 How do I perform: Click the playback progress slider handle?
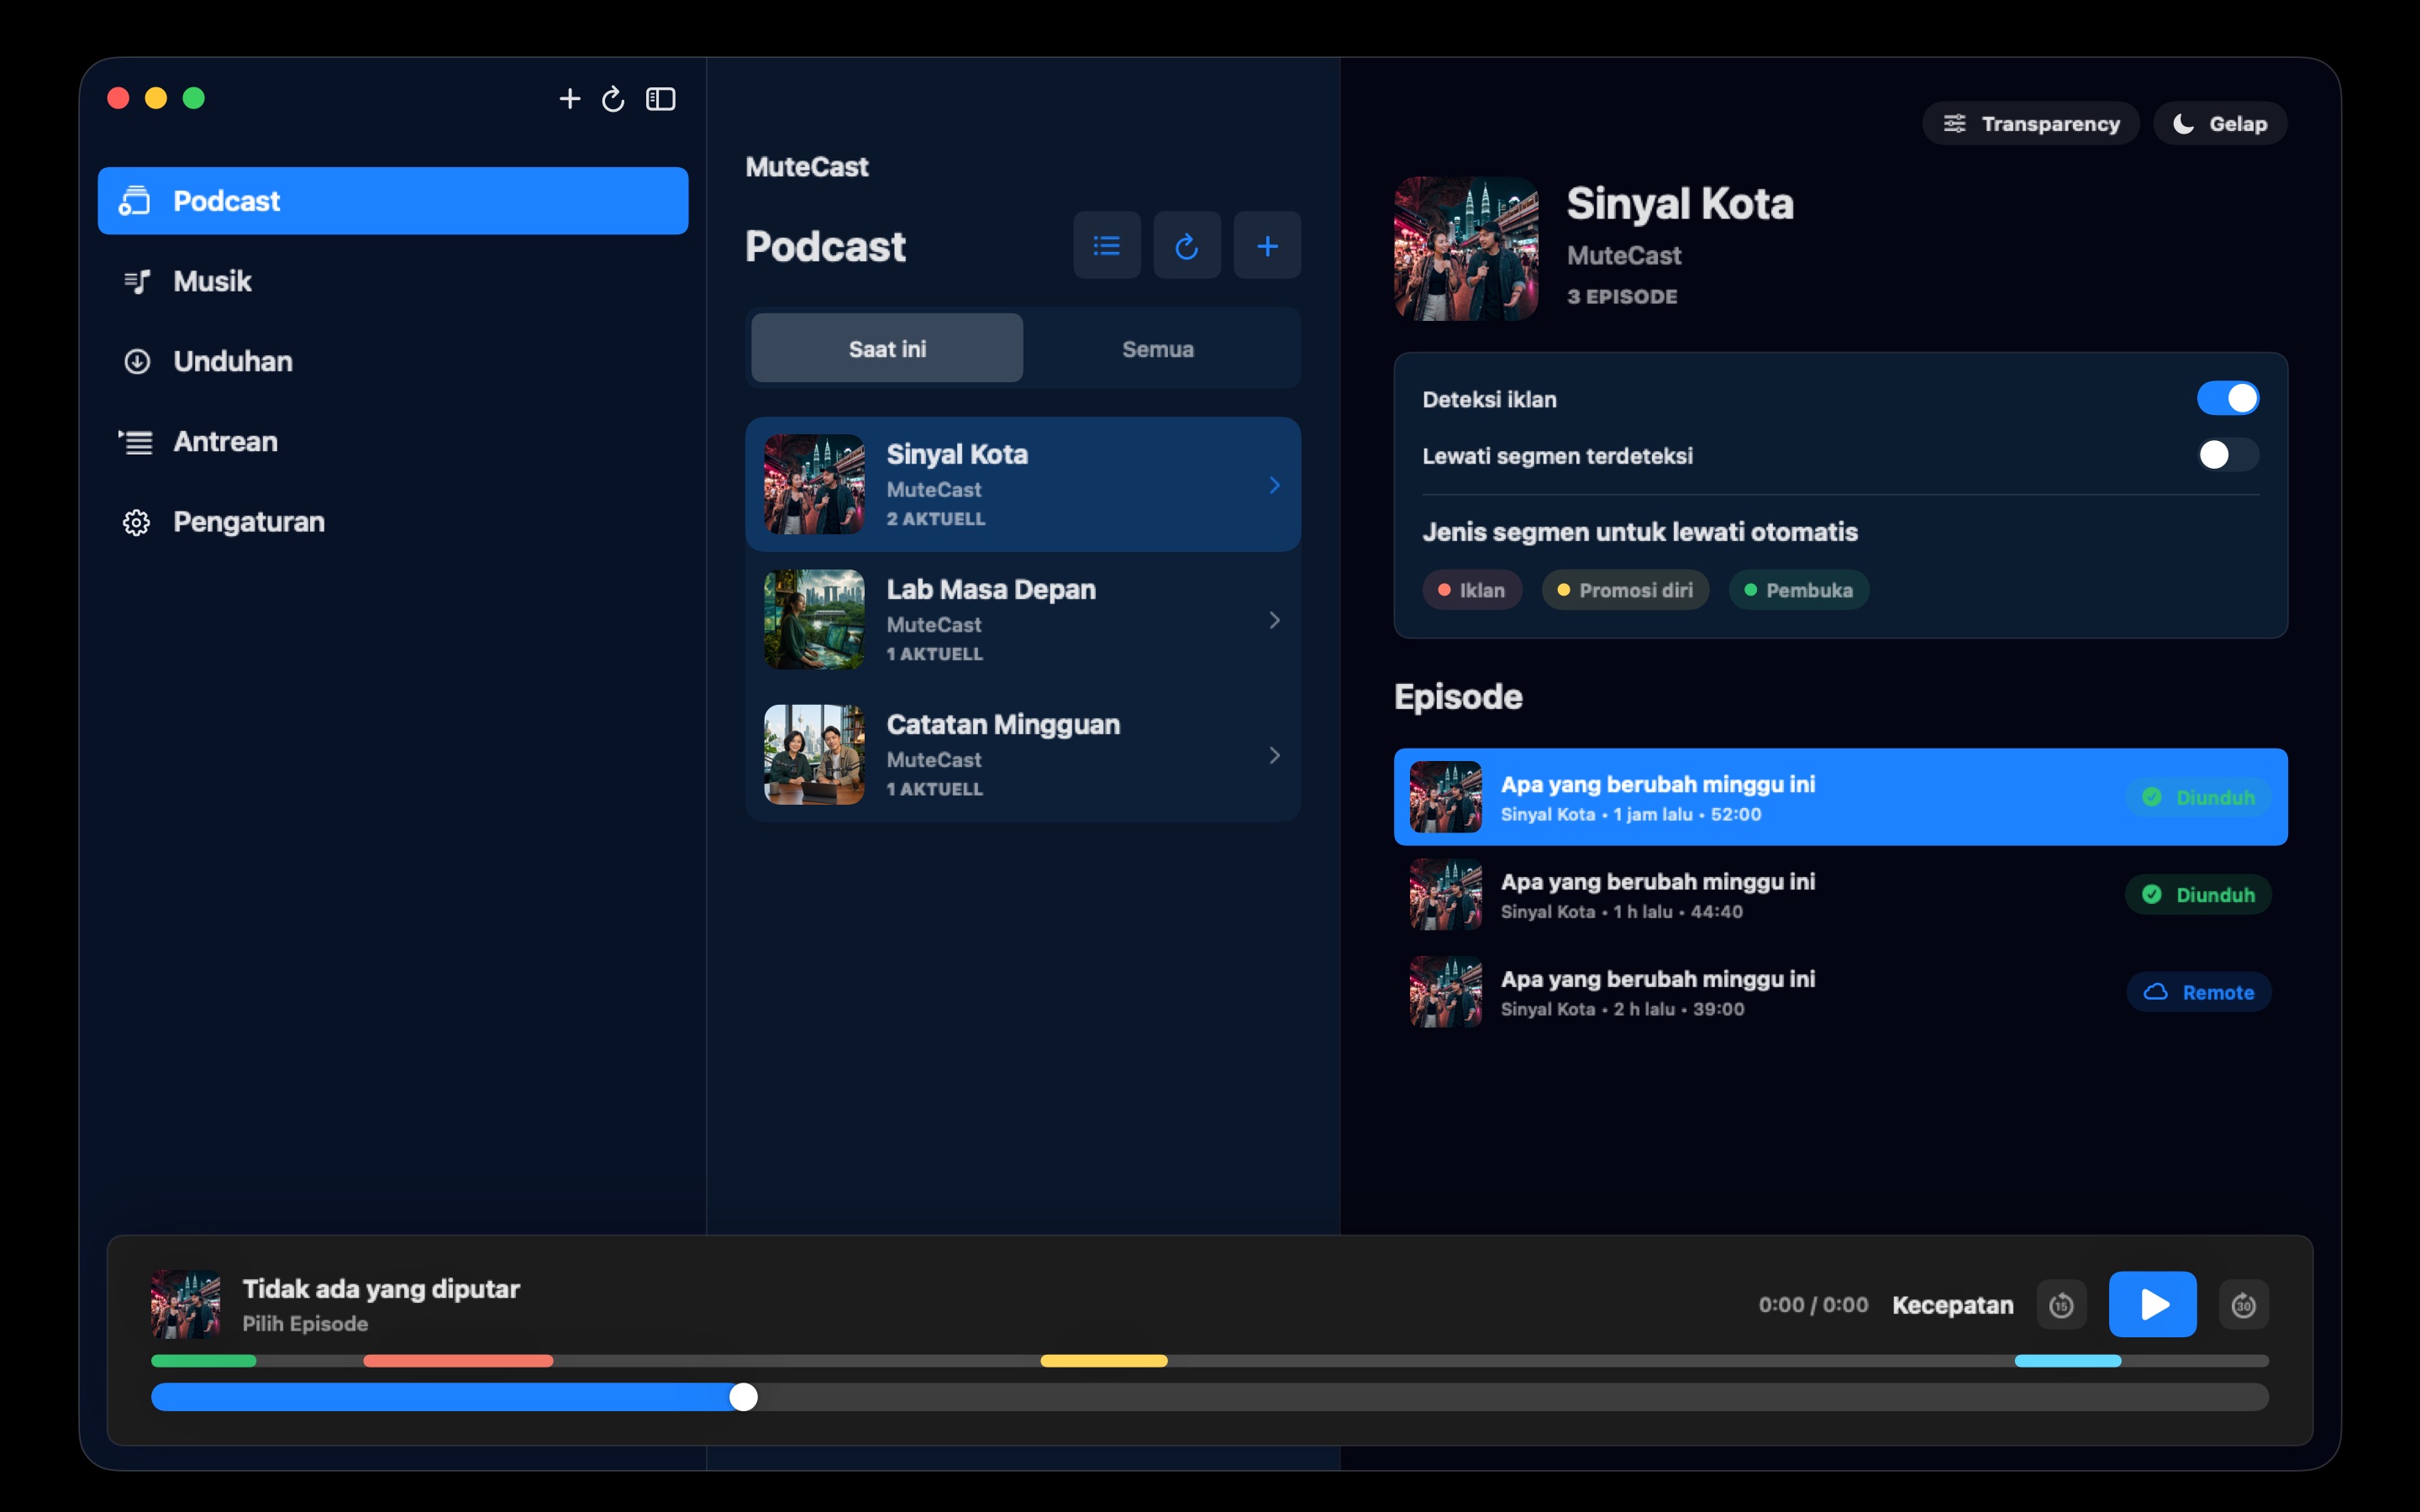(x=743, y=1397)
